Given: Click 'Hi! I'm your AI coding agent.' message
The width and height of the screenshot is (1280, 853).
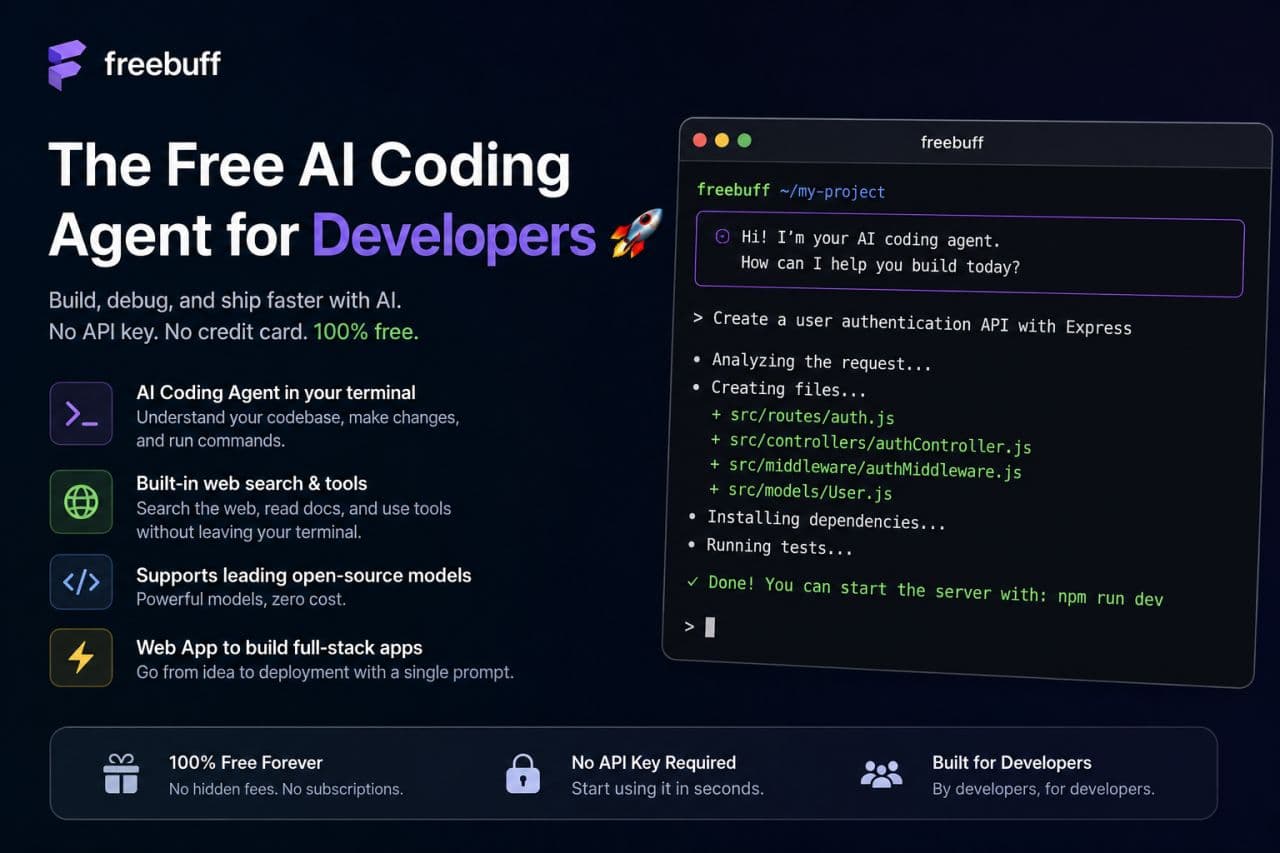Looking at the screenshot, I should [x=870, y=239].
